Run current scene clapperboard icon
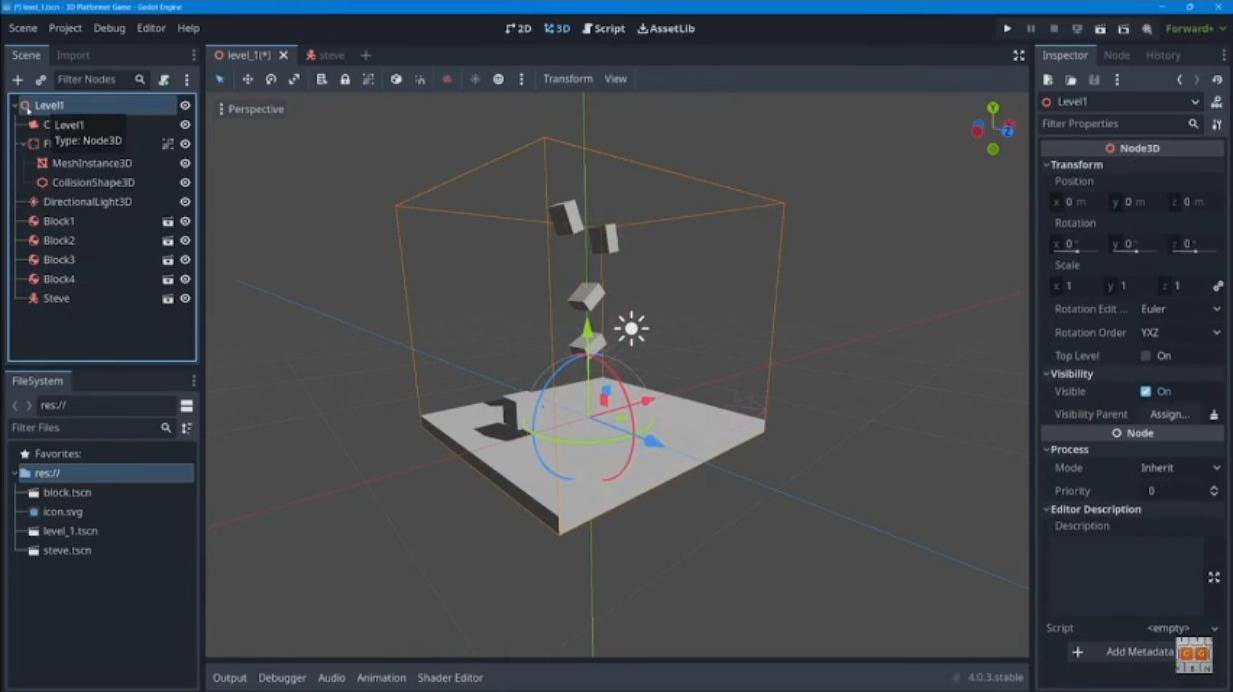The image size is (1233, 692). coord(1100,29)
